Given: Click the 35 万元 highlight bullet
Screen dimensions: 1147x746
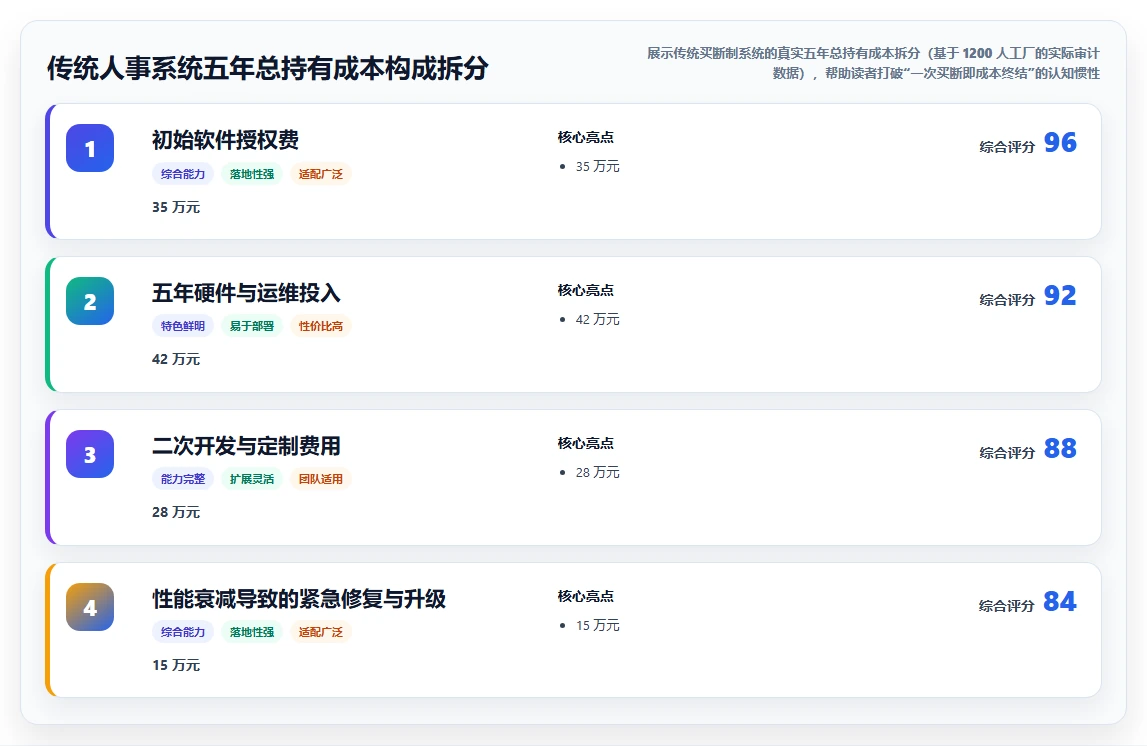Looking at the screenshot, I should (x=597, y=167).
